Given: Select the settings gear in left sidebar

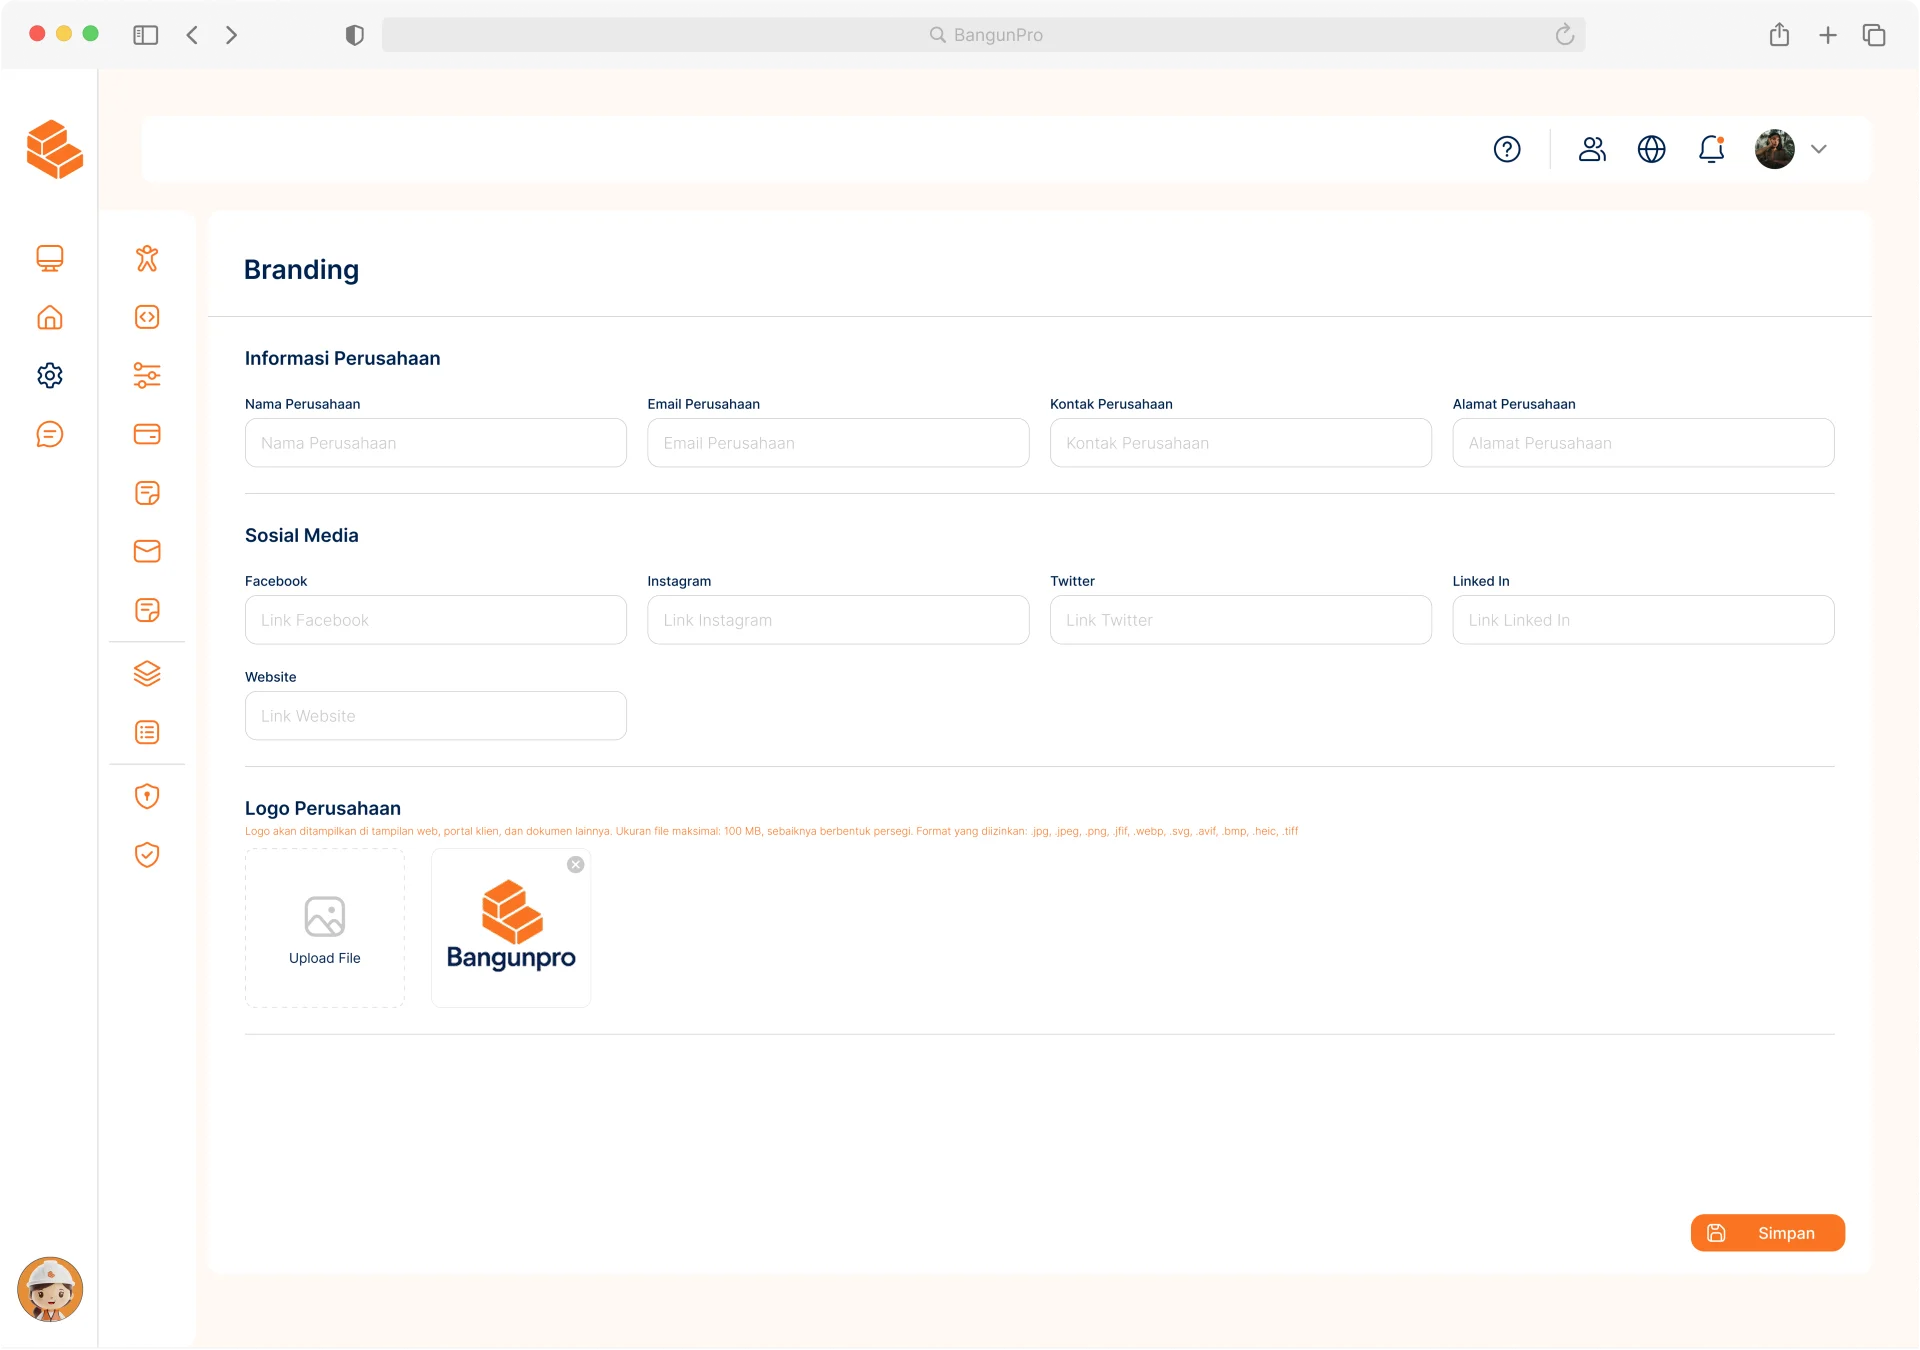Looking at the screenshot, I should [50, 375].
